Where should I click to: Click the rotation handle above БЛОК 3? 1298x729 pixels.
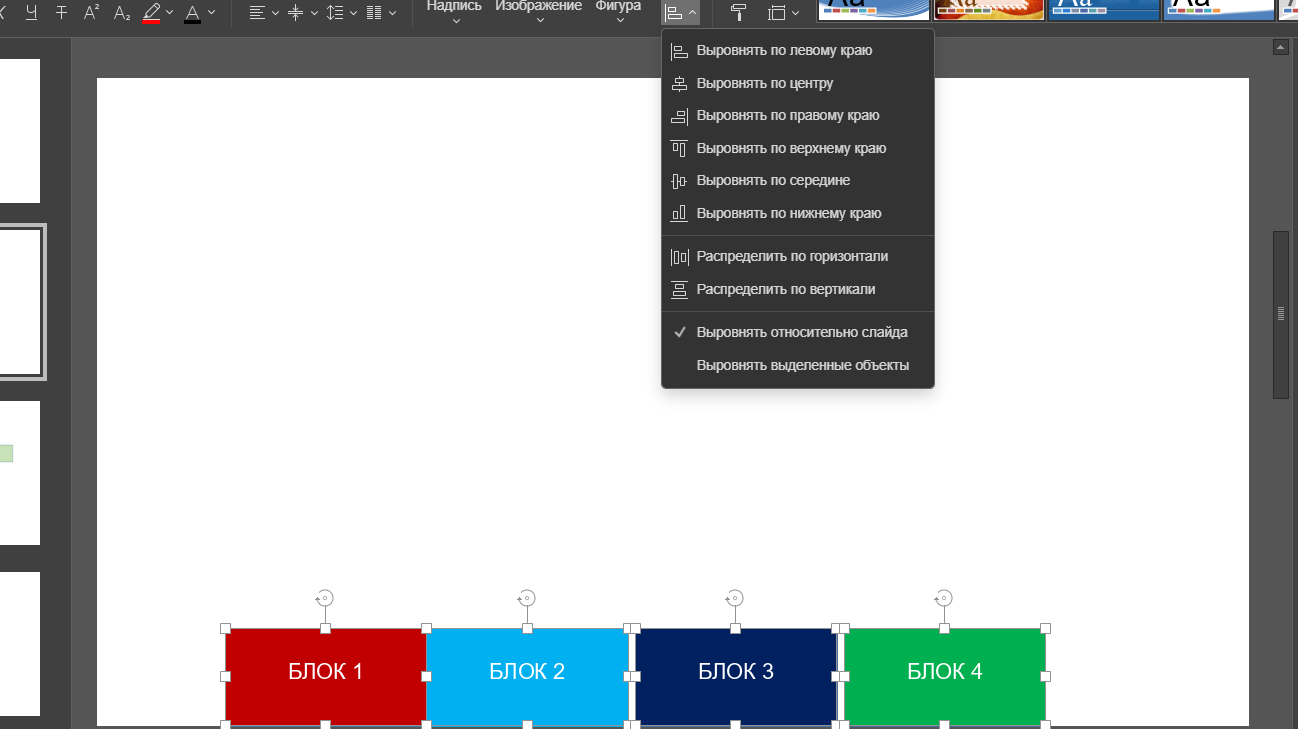(x=735, y=598)
